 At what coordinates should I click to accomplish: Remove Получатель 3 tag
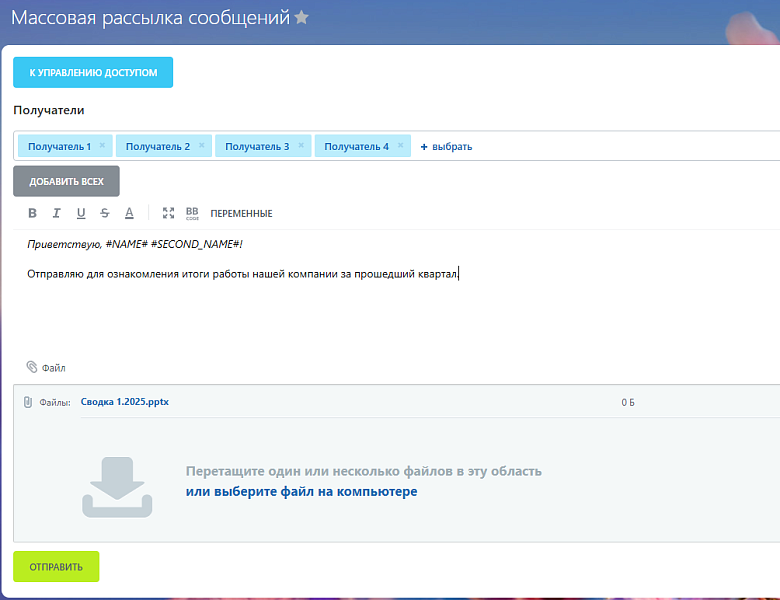pyautogui.click(x=301, y=145)
